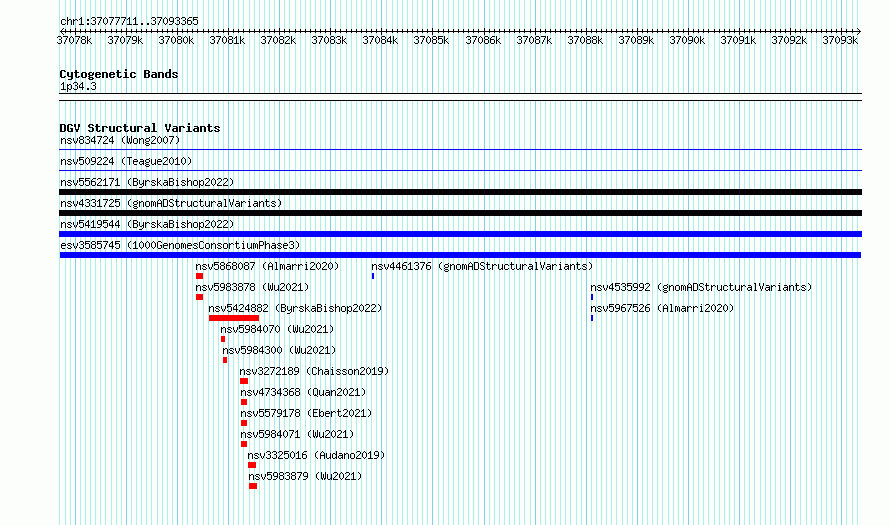Click the blue tick below nsv4461376
This screenshot has height=525, width=890.
click(x=373, y=276)
